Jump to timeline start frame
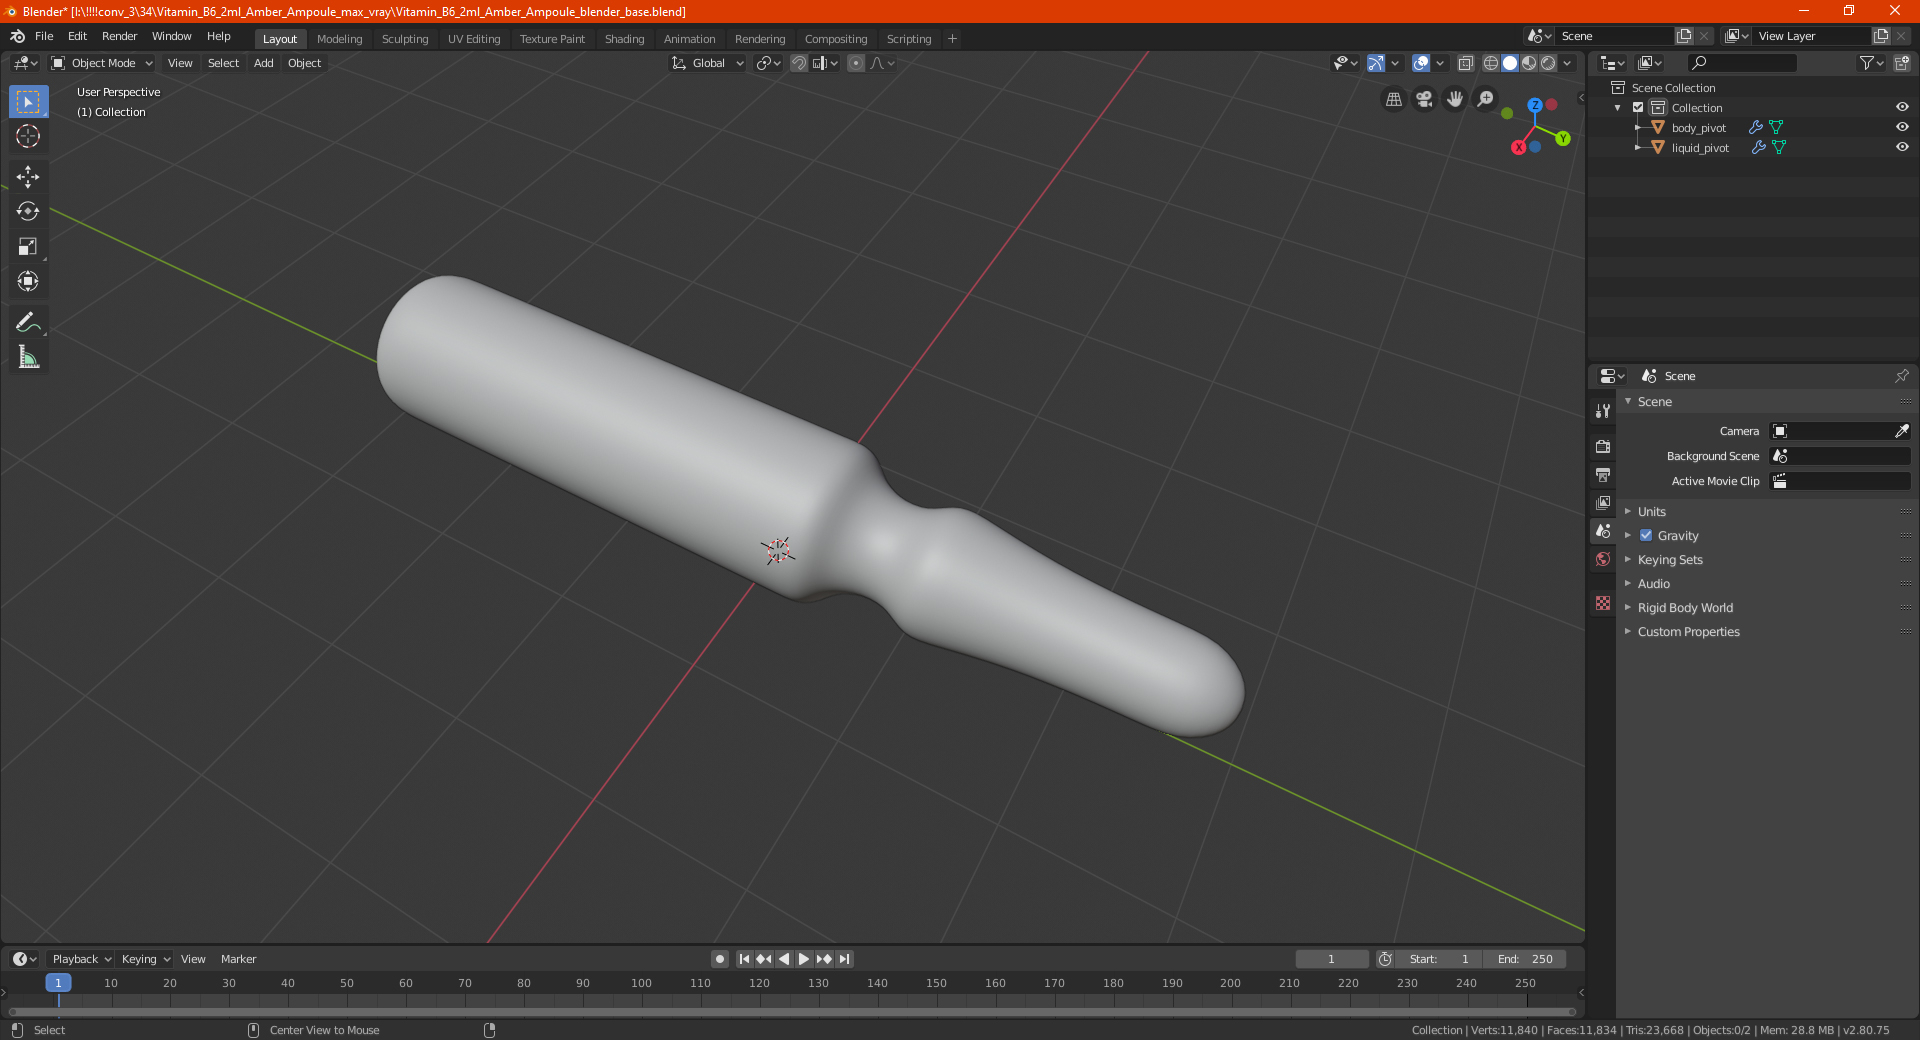The image size is (1920, 1040). [744, 959]
